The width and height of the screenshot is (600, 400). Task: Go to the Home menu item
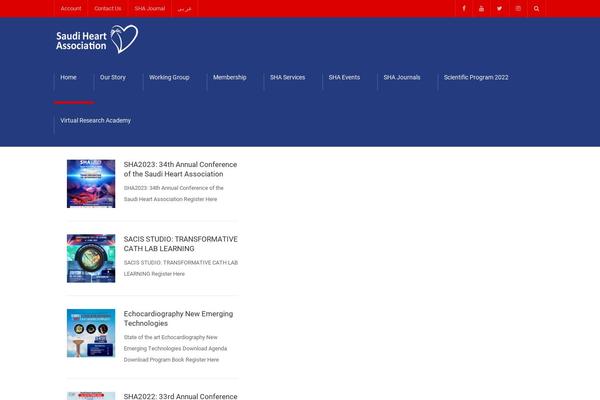point(68,77)
